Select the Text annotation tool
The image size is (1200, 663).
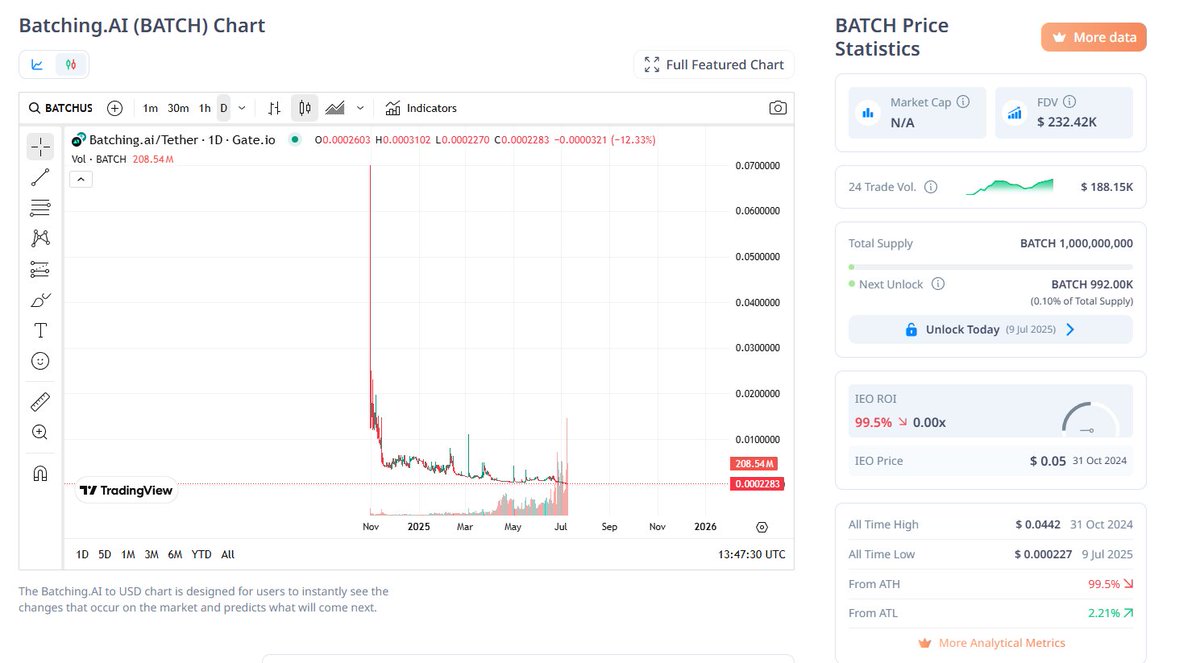40,331
